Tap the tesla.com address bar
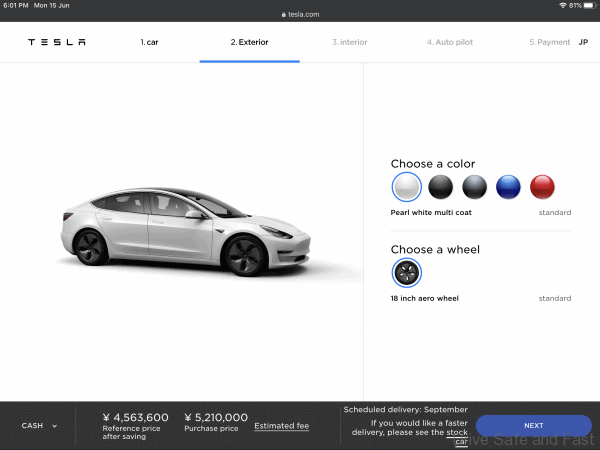This screenshot has width=600, height=450. [x=300, y=15]
